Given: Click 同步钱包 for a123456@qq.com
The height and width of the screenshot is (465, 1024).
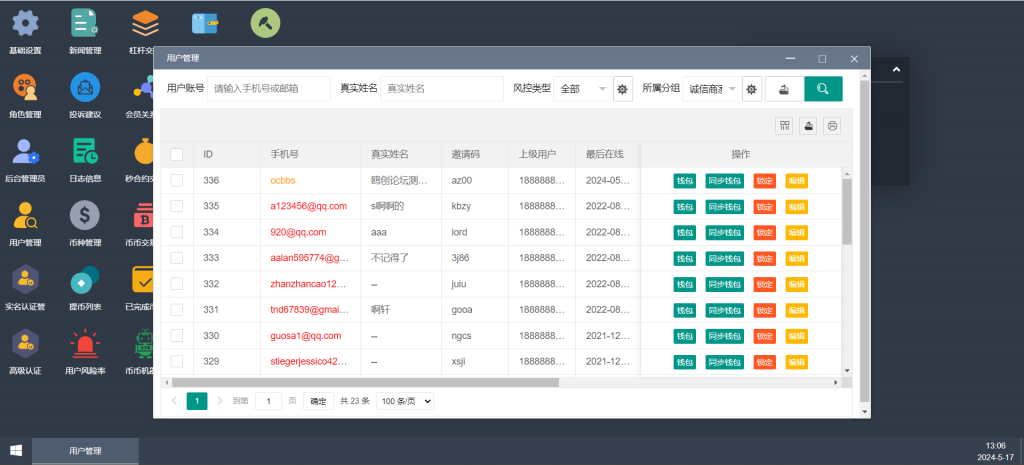Looking at the screenshot, I should point(724,206).
